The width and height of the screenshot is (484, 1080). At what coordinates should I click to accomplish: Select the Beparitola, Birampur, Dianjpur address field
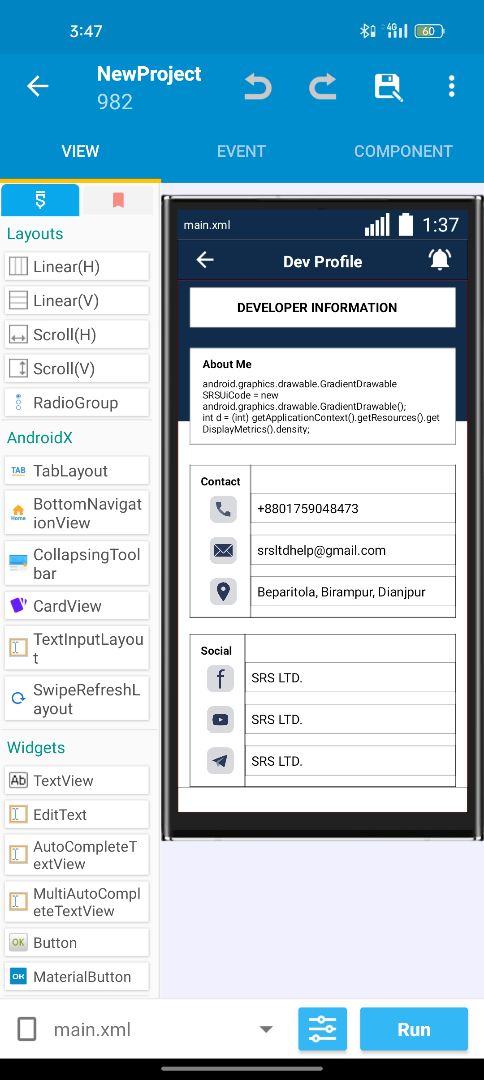[x=353, y=591]
